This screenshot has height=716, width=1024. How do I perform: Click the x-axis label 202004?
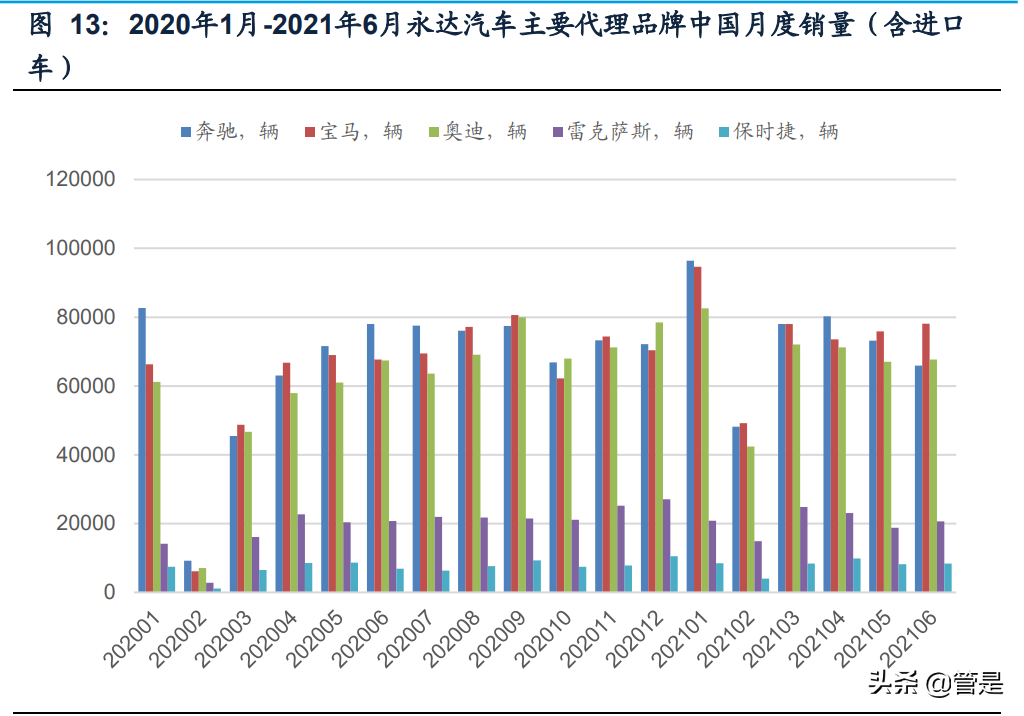(268, 639)
